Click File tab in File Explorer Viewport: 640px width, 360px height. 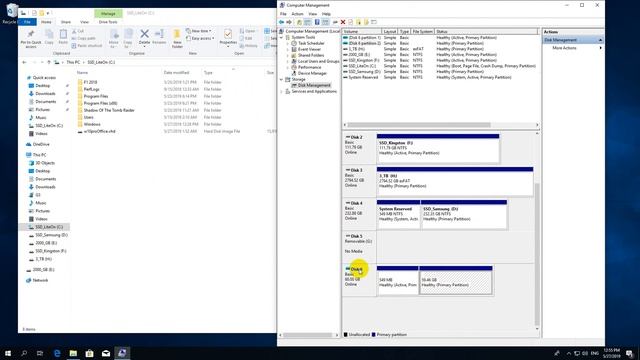click(27, 22)
